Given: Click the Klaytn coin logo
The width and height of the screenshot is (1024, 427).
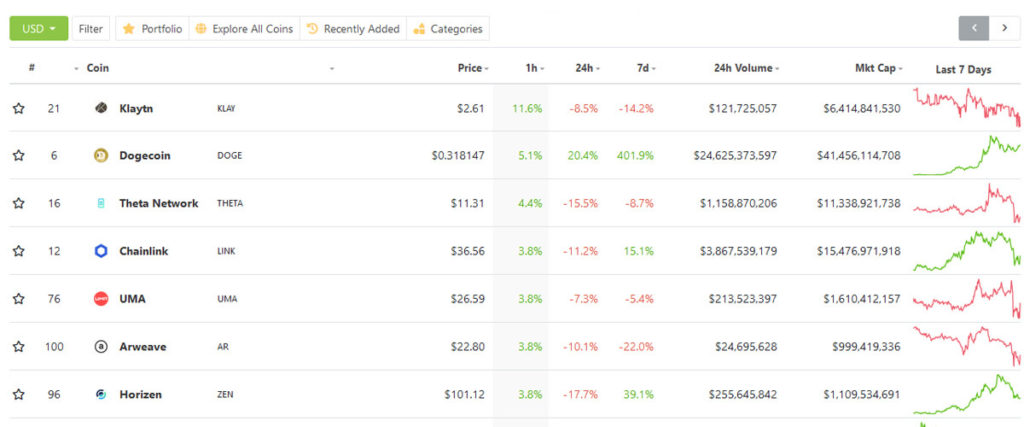Looking at the screenshot, I should (101, 108).
